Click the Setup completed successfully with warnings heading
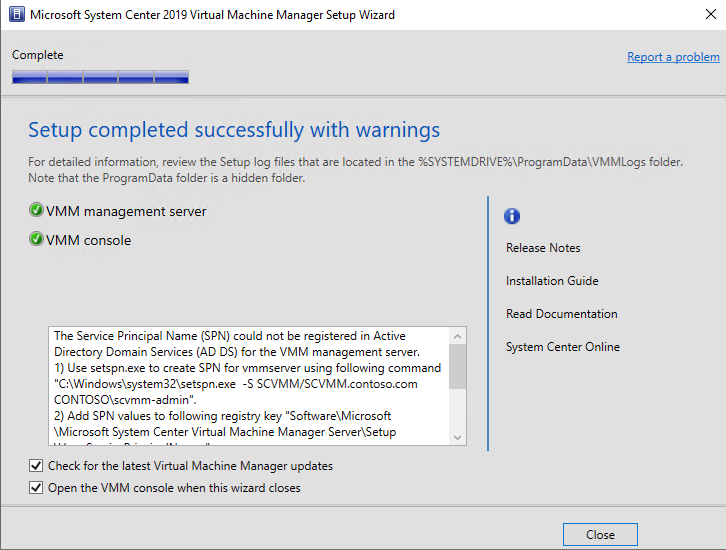Viewport: 726px width, 550px height. [x=234, y=130]
